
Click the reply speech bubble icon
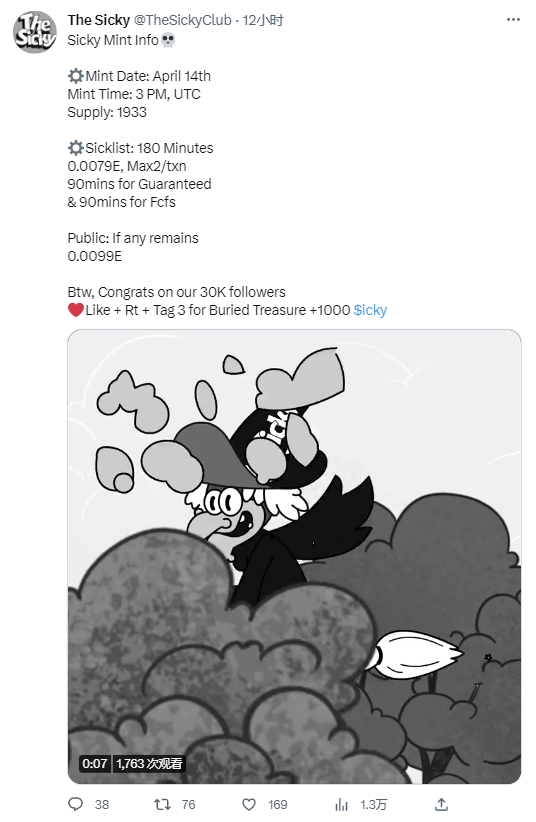pos(76,804)
